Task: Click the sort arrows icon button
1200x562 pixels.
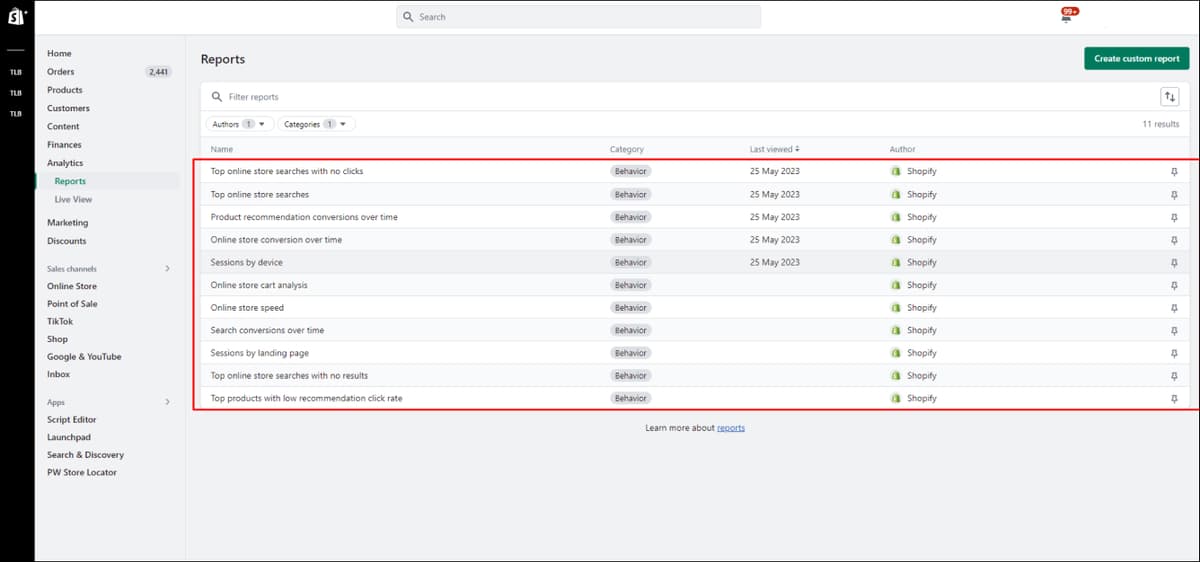Action: point(1169,97)
